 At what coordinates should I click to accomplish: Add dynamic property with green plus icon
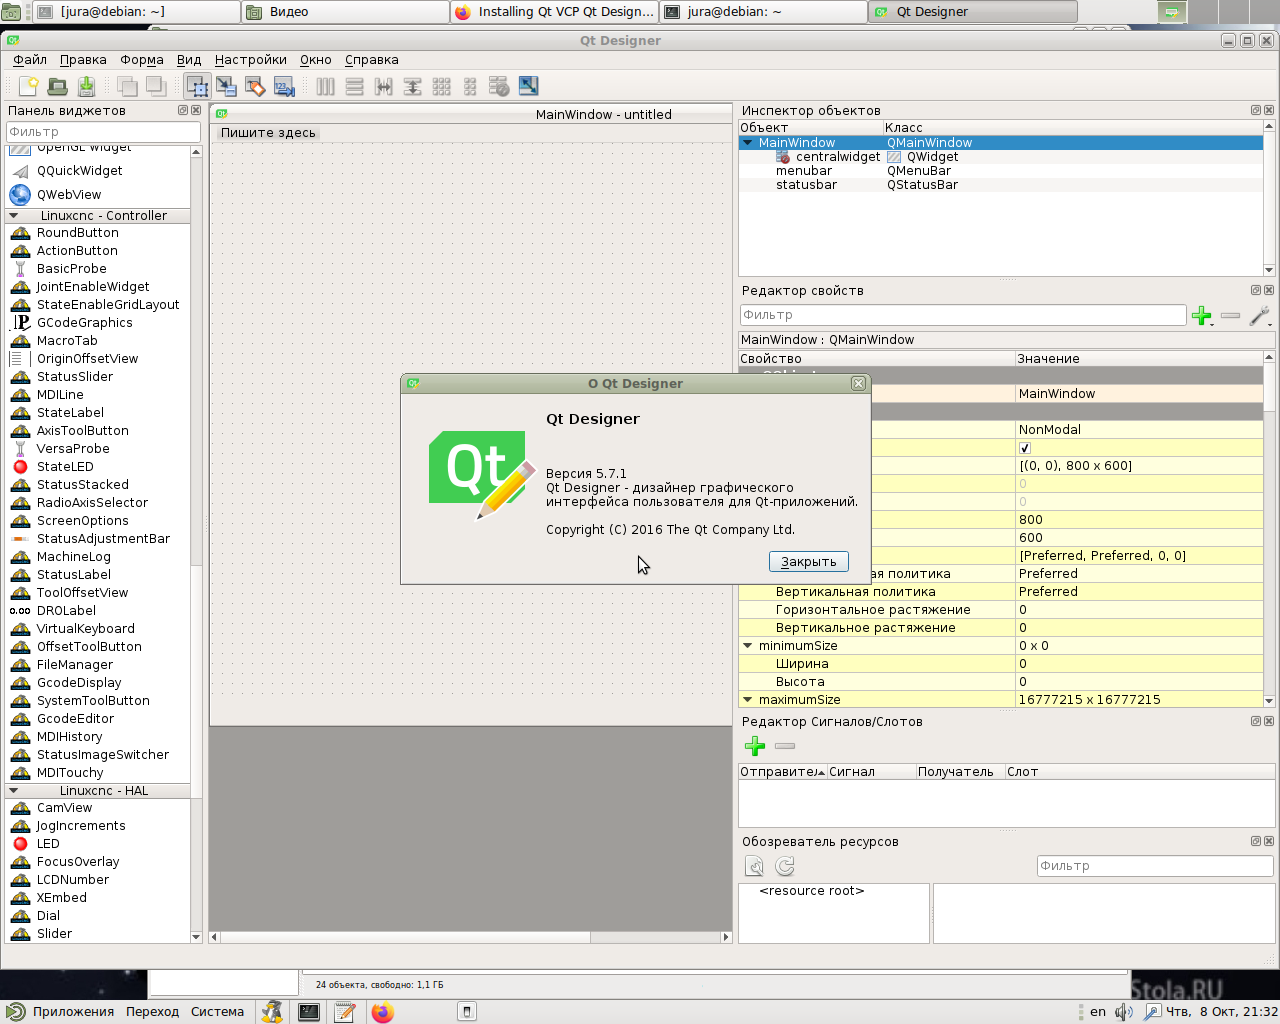pyautogui.click(x=1202, y=316)
